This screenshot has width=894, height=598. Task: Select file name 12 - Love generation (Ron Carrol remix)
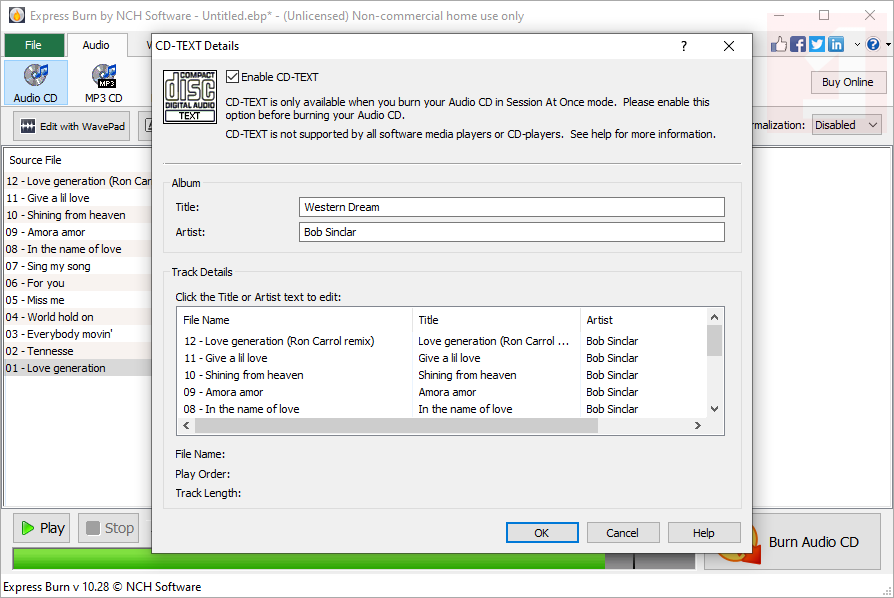point(279,341)
